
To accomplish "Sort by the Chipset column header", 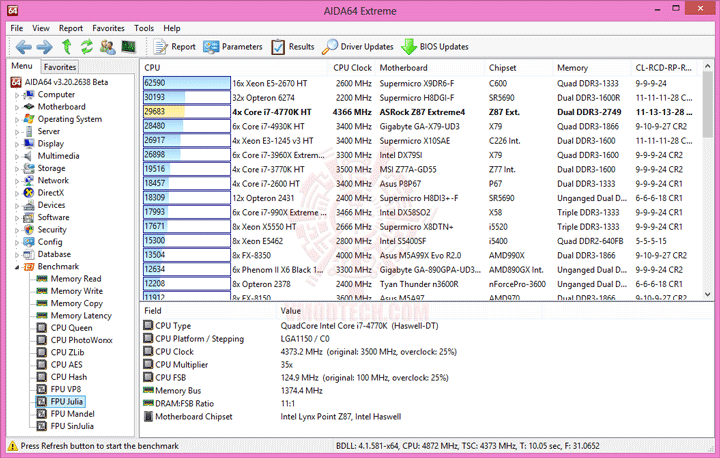I will coord(519,68).
